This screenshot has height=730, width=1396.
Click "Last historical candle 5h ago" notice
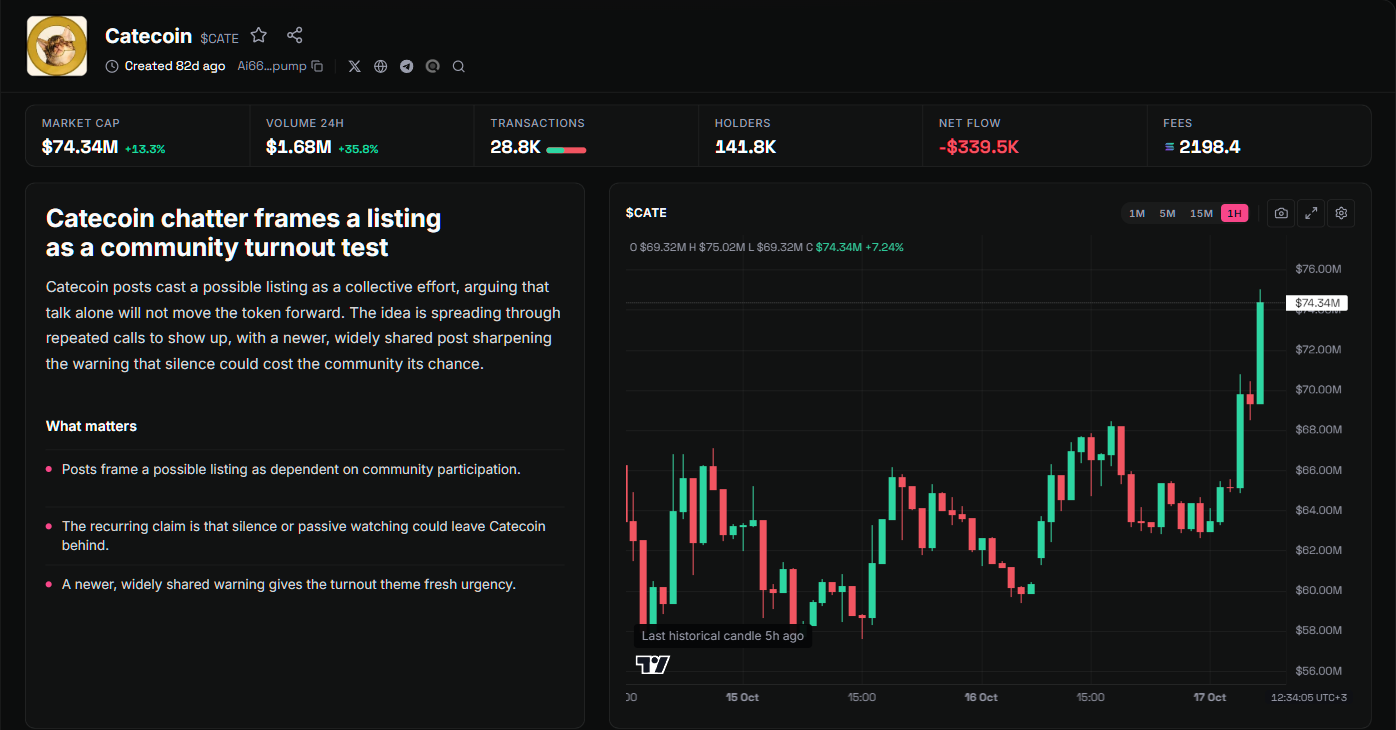pyautogui.click(x=723, y=636)
